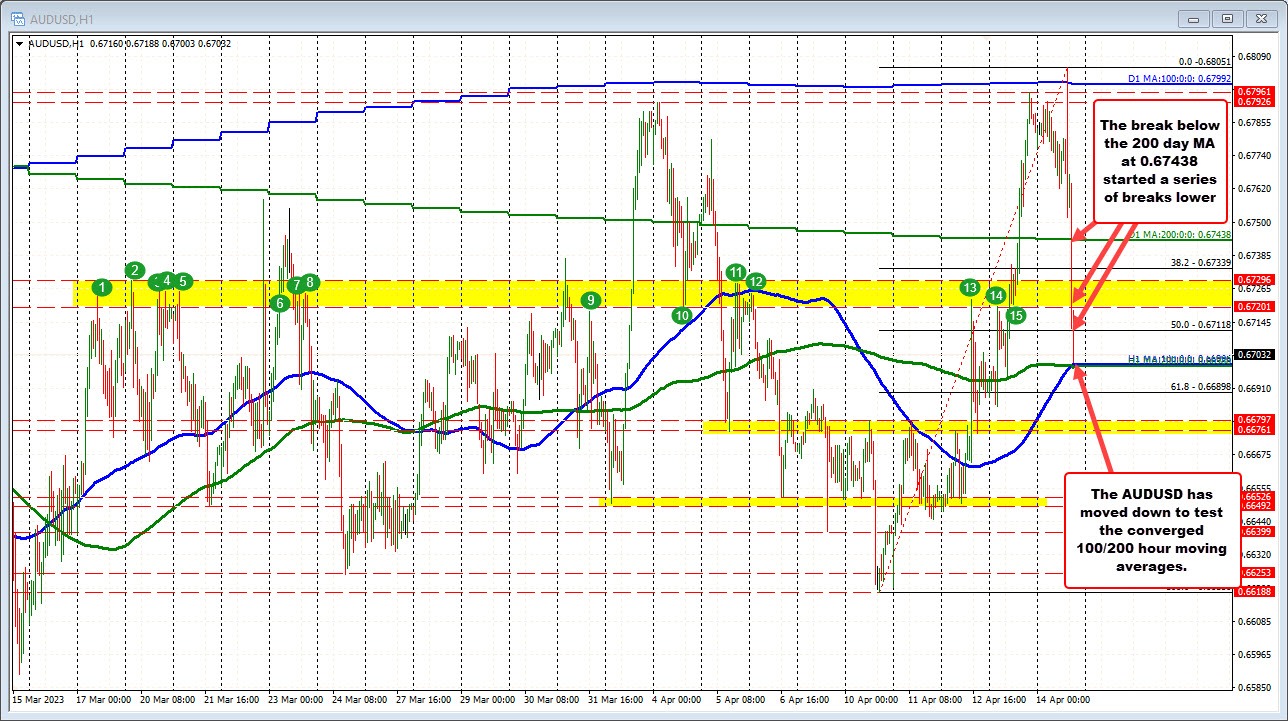Select green marker 13 near yellow band
The height and width of the screenshot is (721, 1288).
click(969, 288)
